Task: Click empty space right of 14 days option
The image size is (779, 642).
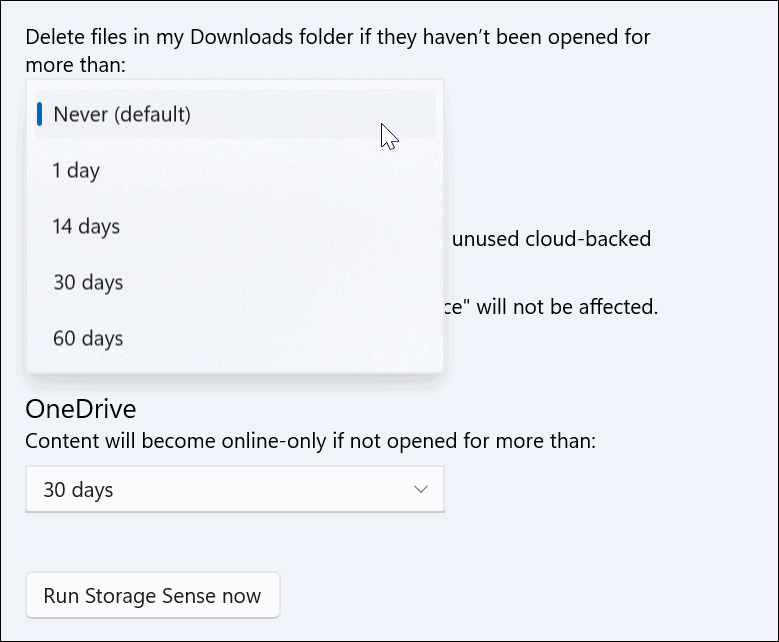Action: 300,226
